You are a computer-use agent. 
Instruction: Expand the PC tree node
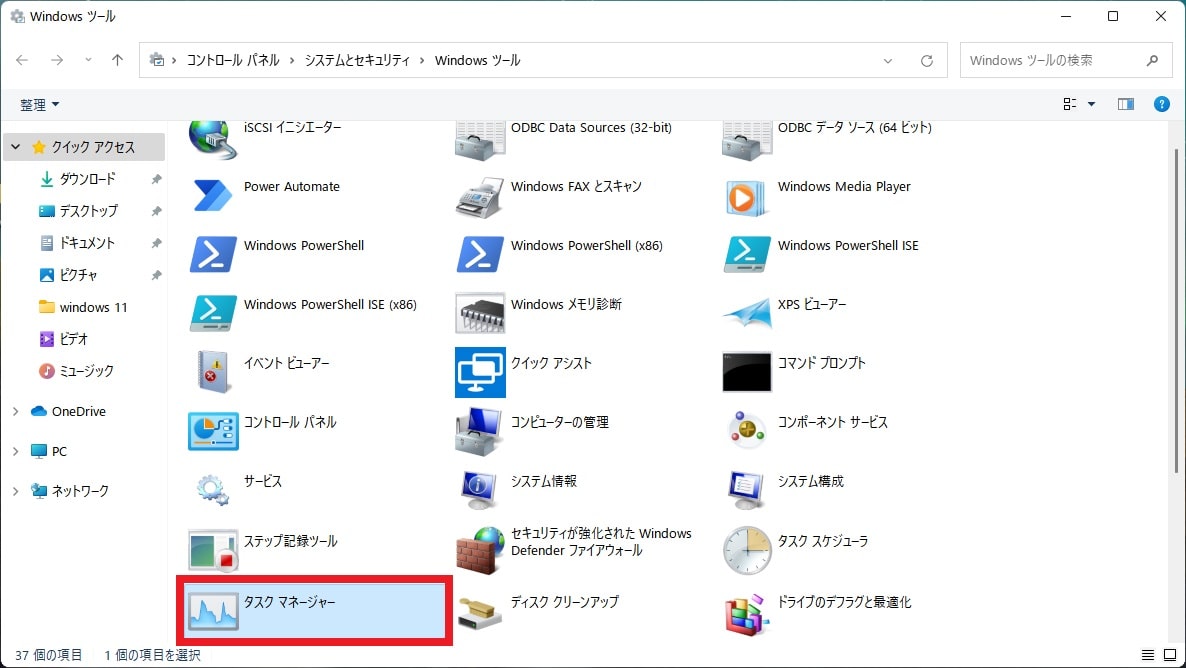[15, 451]
